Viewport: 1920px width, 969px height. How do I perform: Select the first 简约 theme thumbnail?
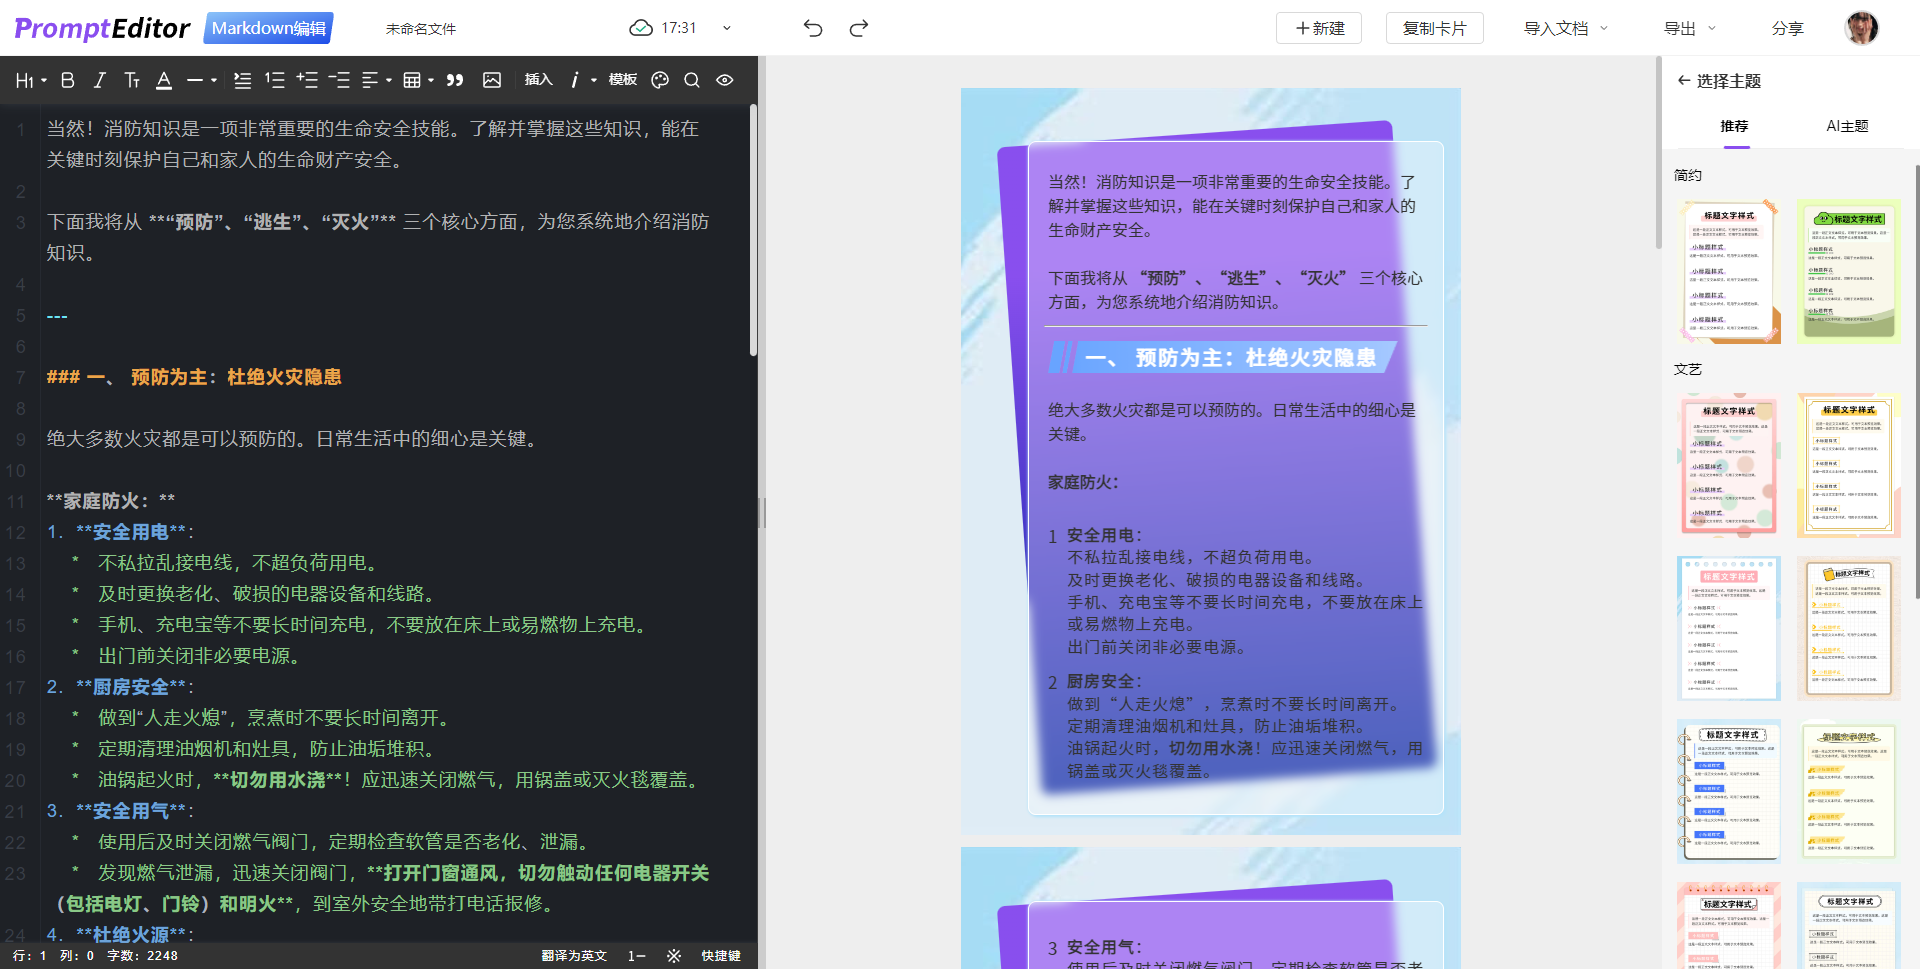1729,271
